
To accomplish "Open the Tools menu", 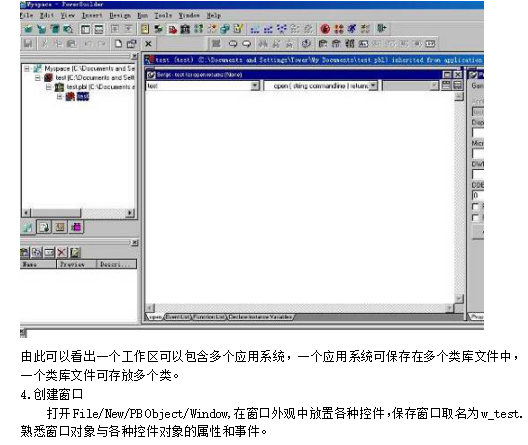I will pos(163,15).
